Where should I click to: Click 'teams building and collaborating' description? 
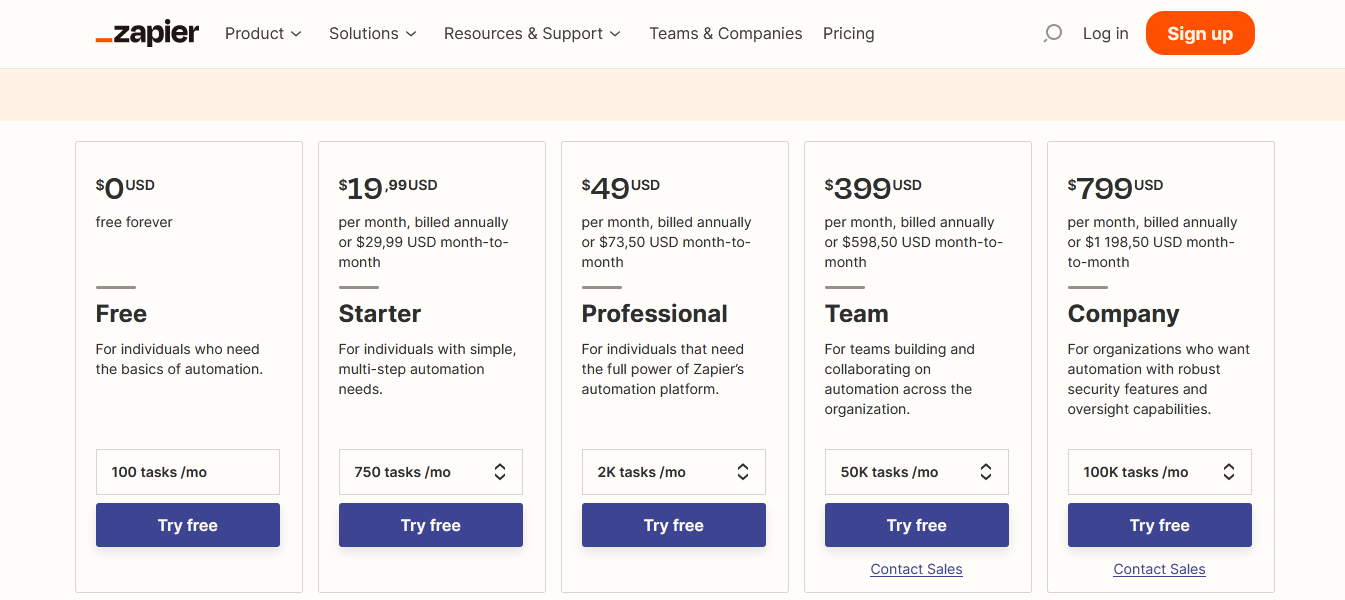coord(900,379)
